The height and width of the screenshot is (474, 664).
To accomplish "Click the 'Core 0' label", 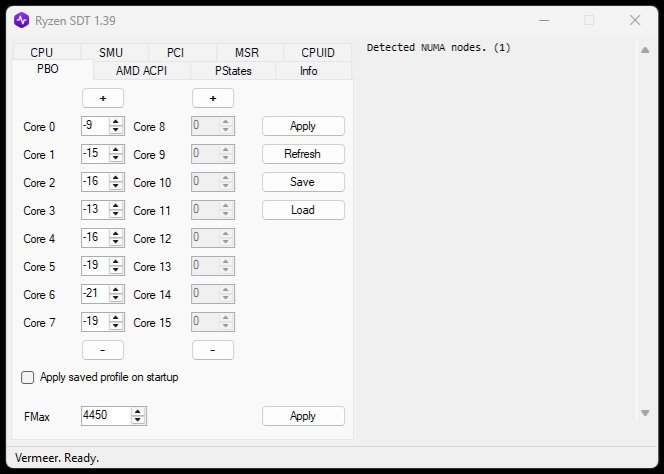I will [x=39, y=127].
